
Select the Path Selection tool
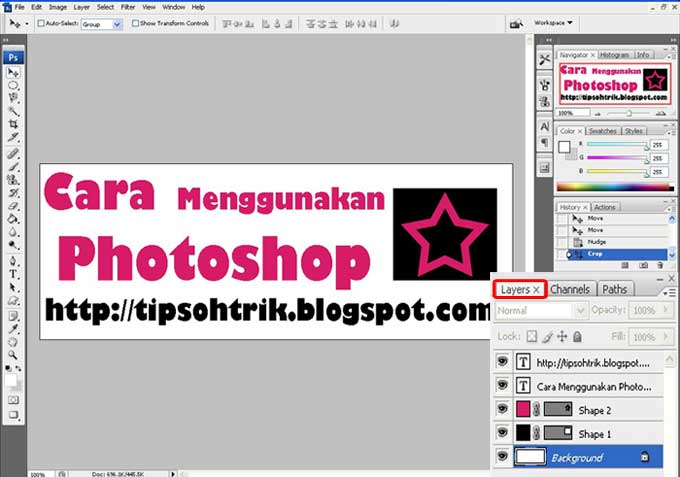tap(13, 287)
